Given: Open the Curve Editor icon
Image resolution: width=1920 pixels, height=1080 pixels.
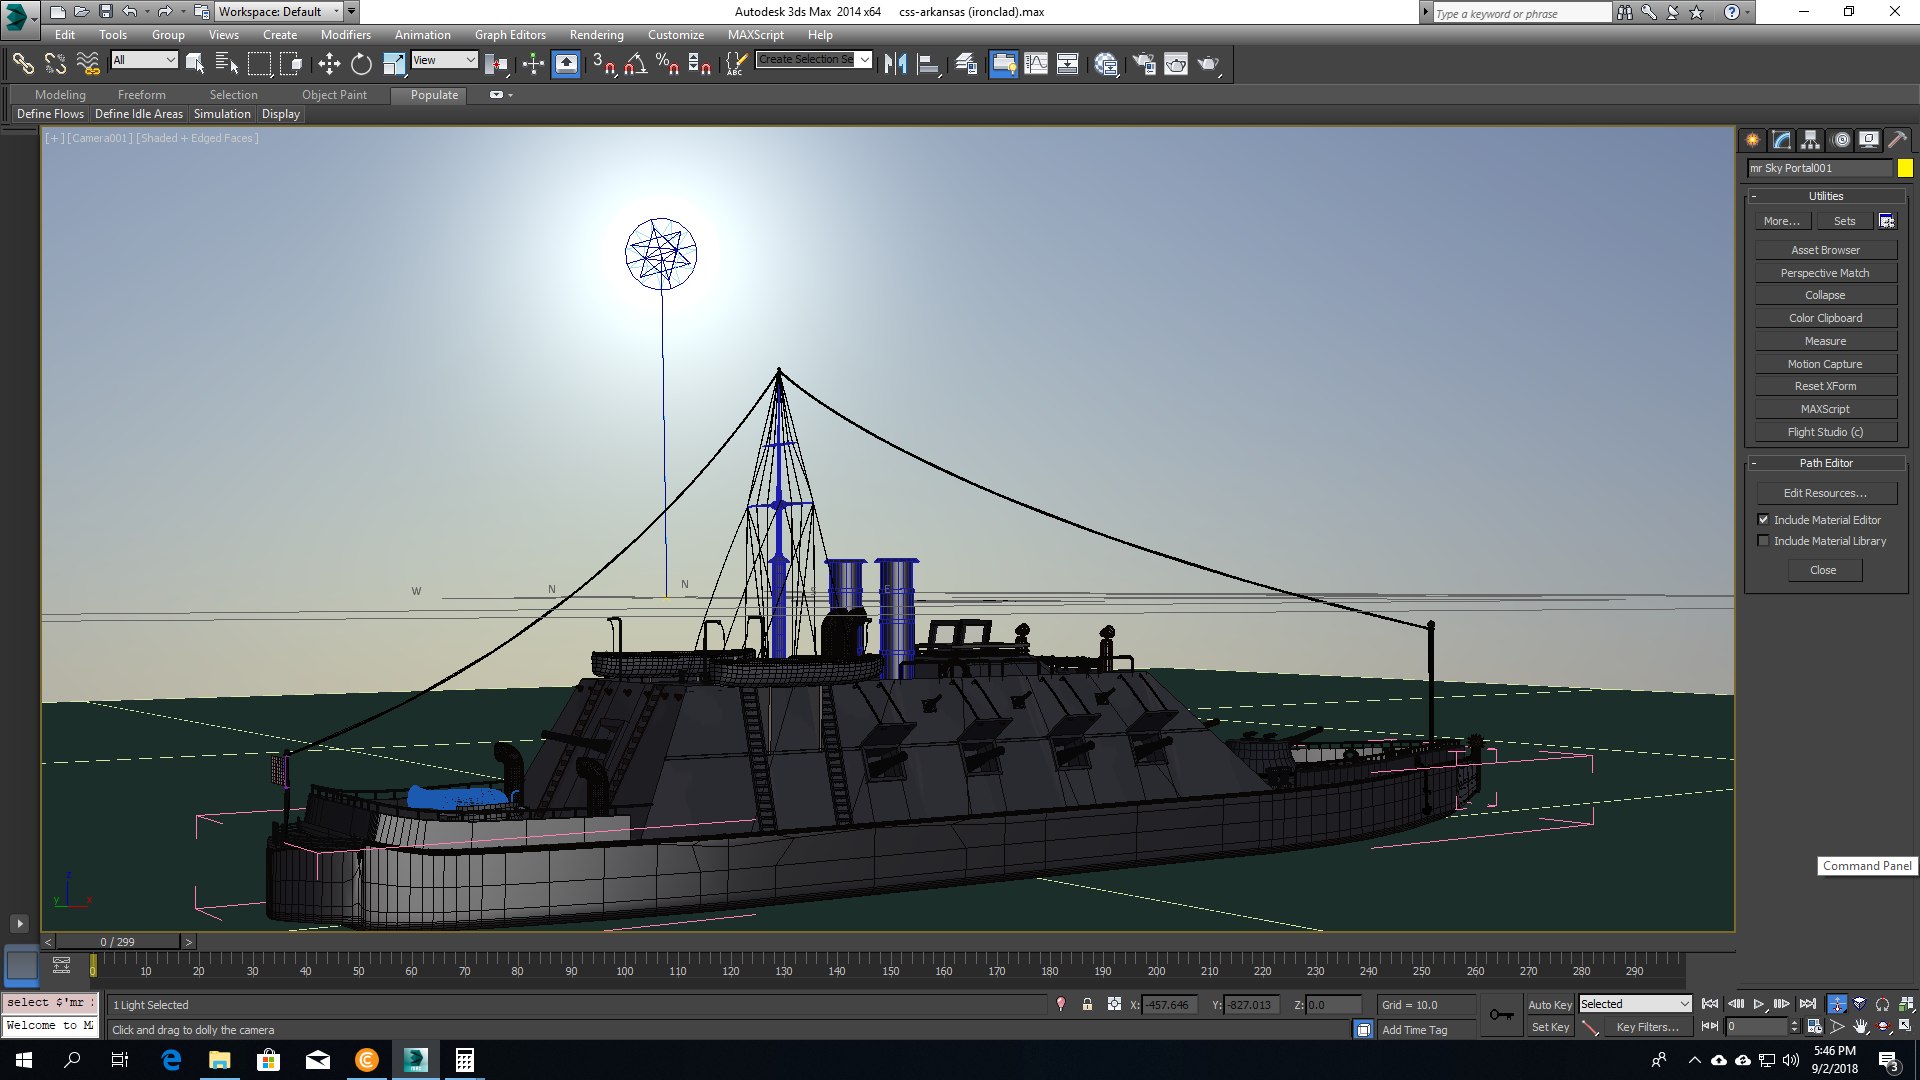Looking at the screenshot, I should click(x=1036, y=64).
